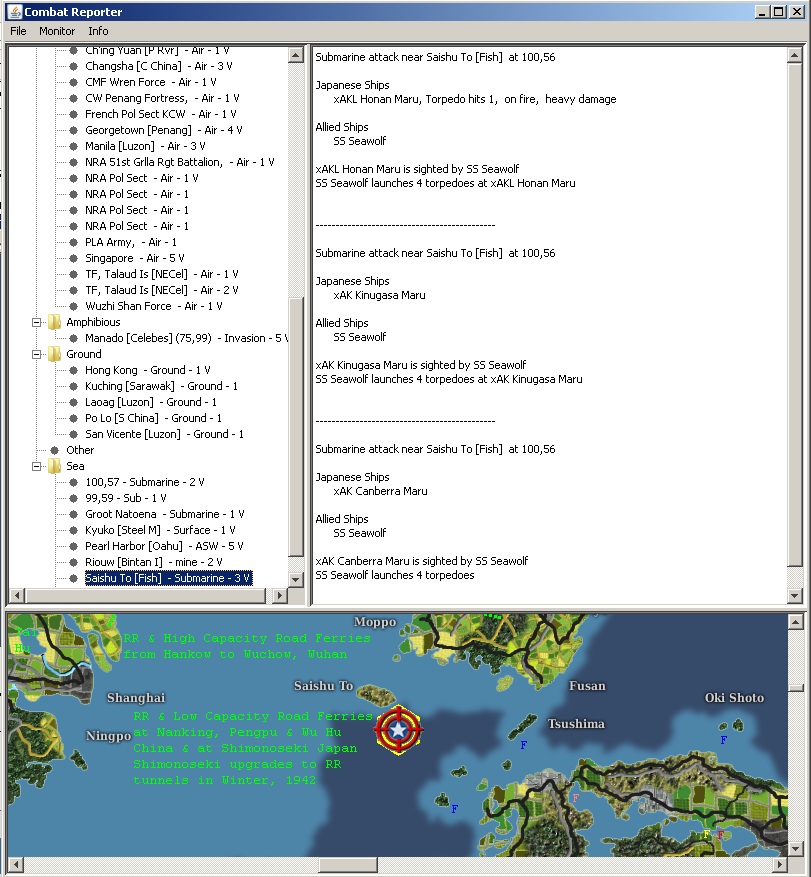Image resolution: width=811 pixels, height=877 pixels.
Task: Click tree panel scroll down arrow
Action: (296, 579)
